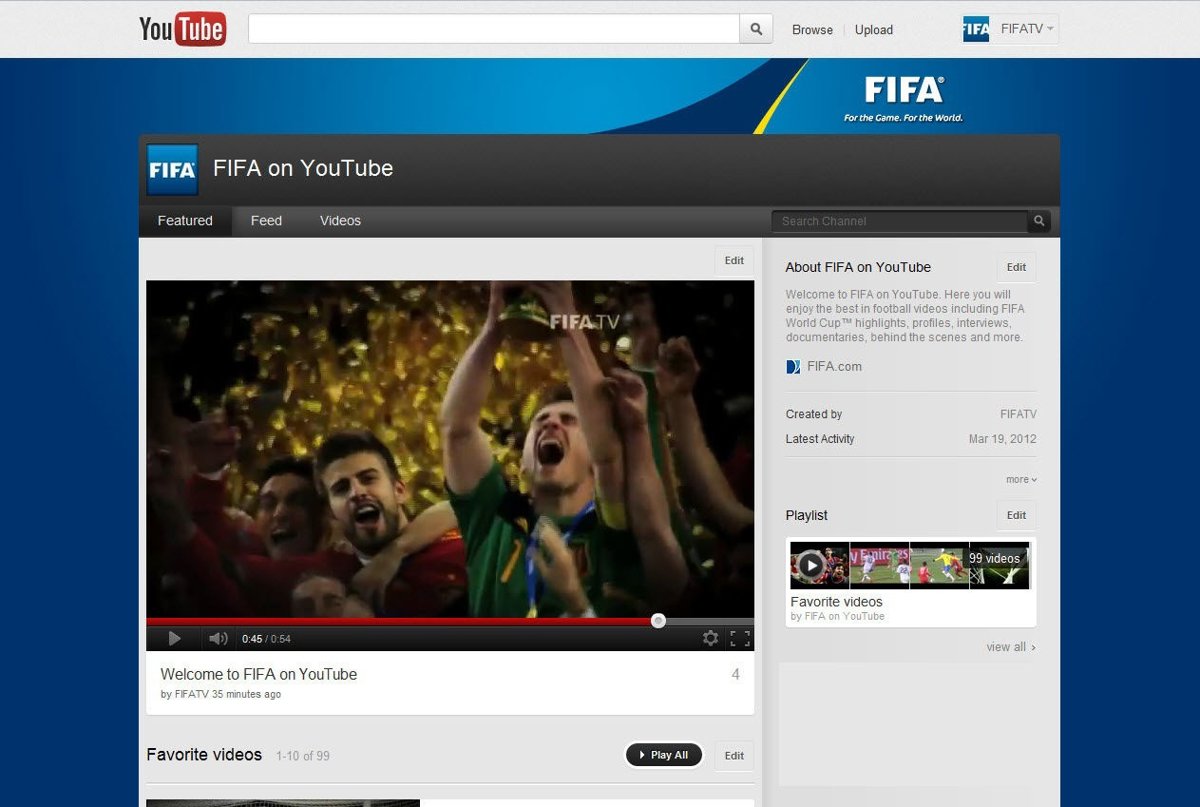
Task: Click 'view all' playlists link
Action: pyautogui.click(x=1010, y=647)
